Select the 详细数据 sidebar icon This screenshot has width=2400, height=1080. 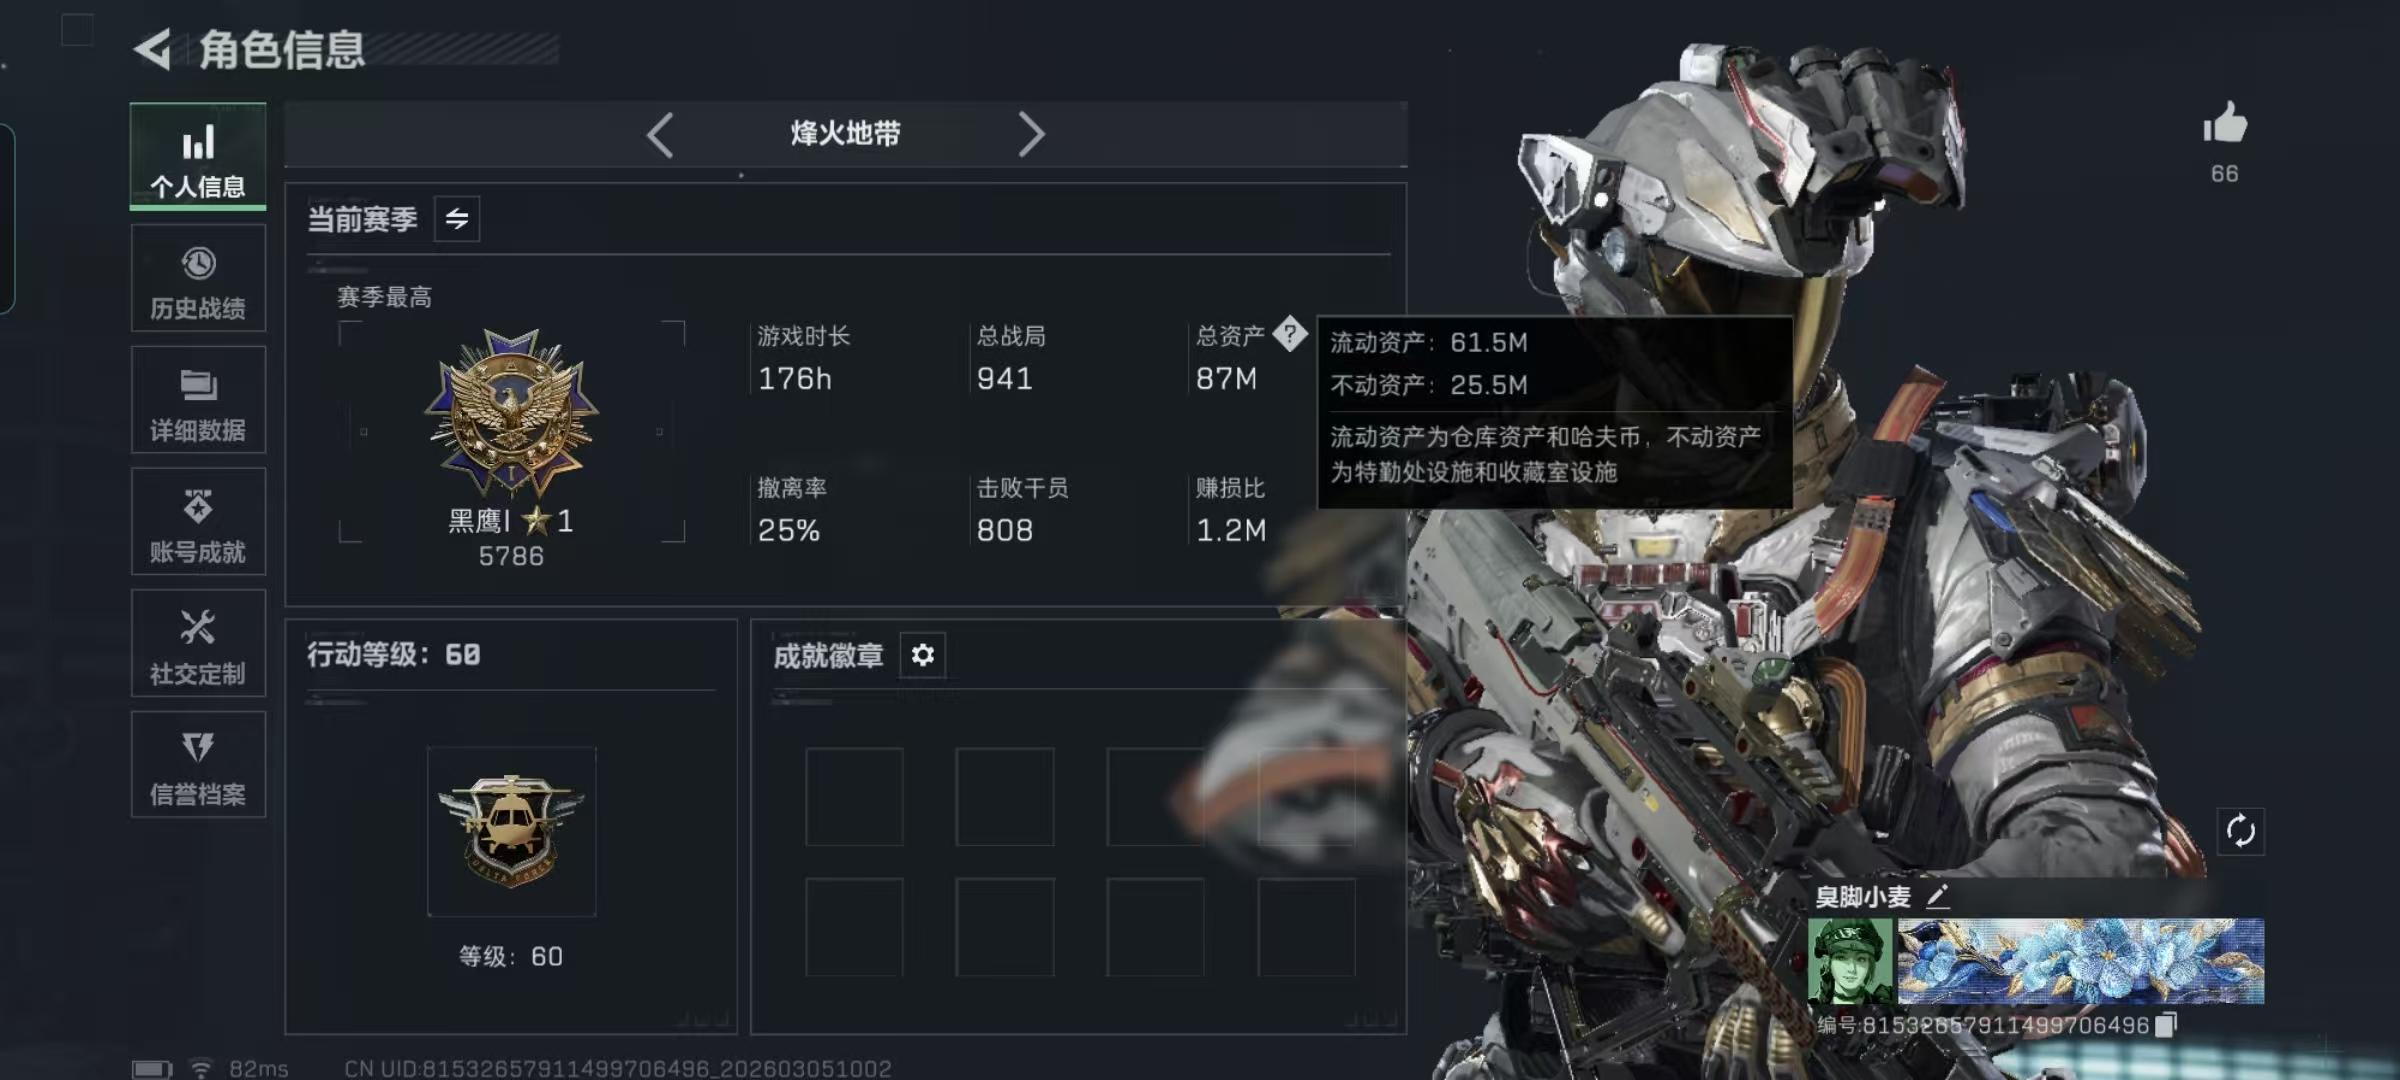point(198,401)
